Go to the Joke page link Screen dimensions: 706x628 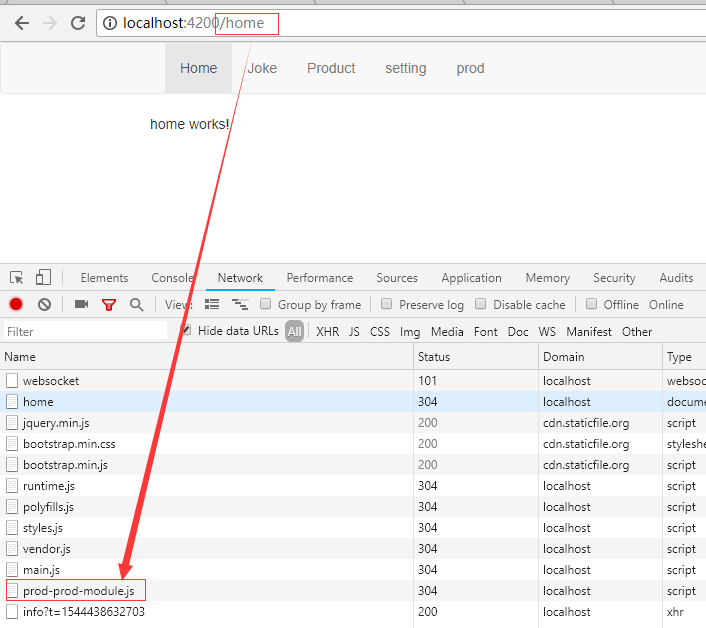(x=262, y=68)
